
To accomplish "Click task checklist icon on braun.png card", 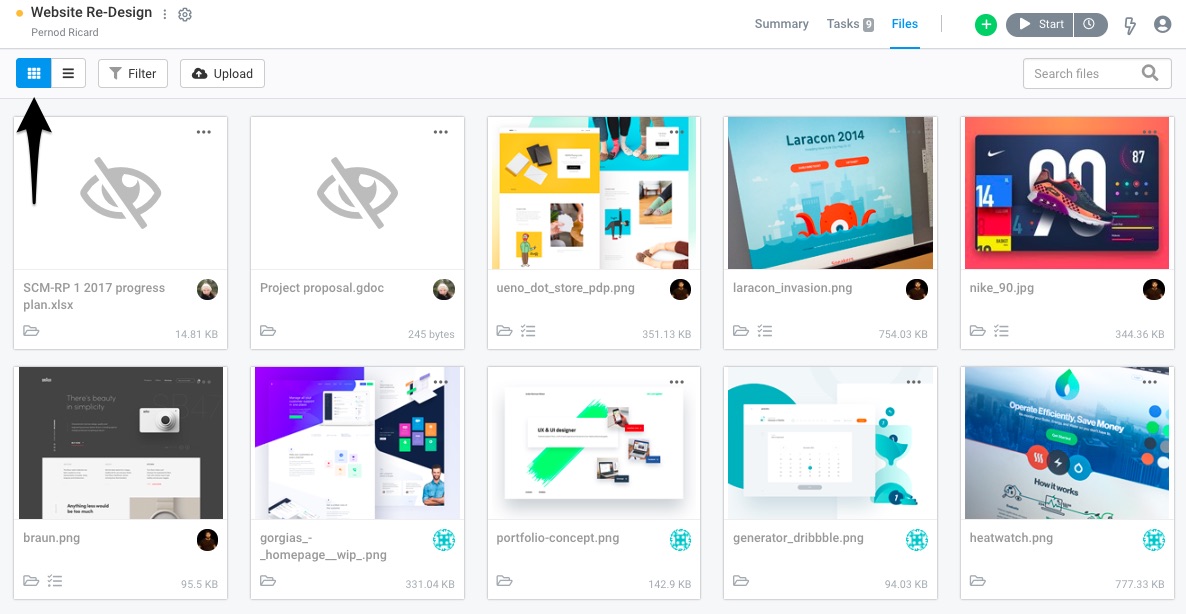I will pyautogui.click(x=54, y=581).
